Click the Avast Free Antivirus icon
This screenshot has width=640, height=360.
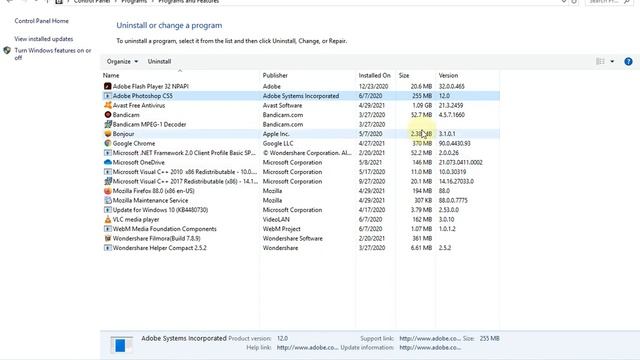point(108,105)
